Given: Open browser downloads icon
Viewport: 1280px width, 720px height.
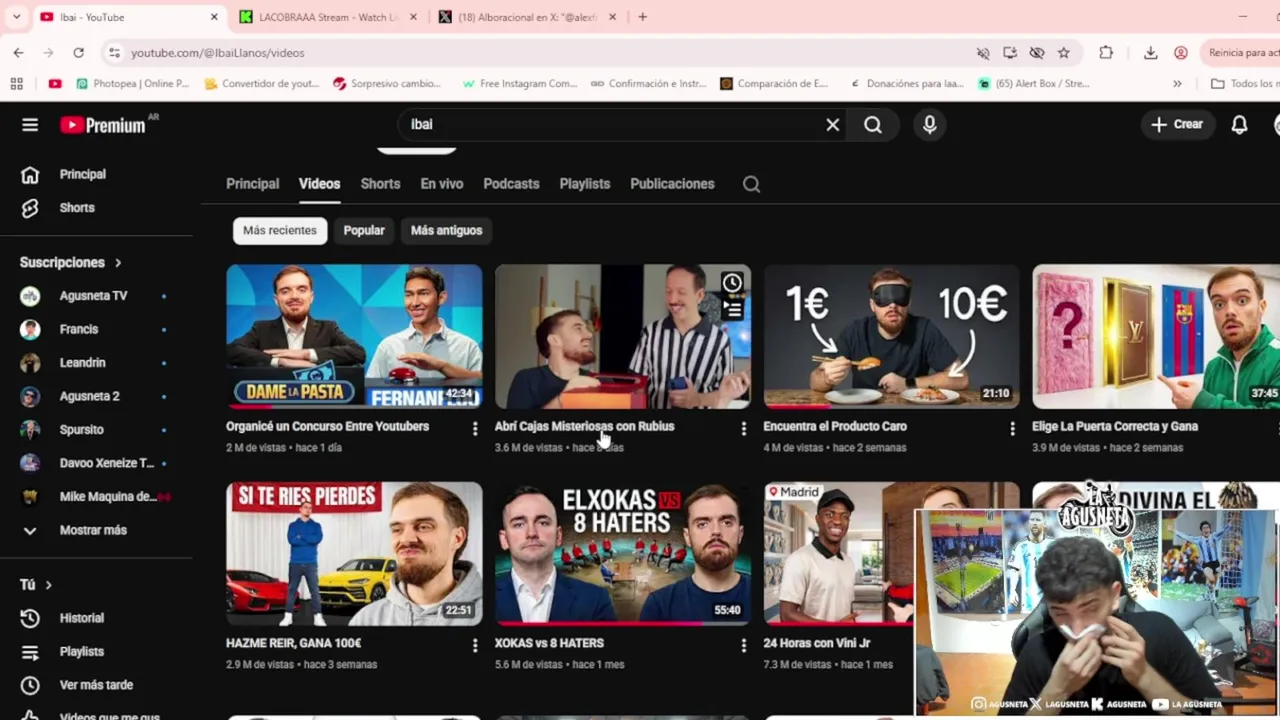Looking at the screenshot, I should tap(1151, 52).
